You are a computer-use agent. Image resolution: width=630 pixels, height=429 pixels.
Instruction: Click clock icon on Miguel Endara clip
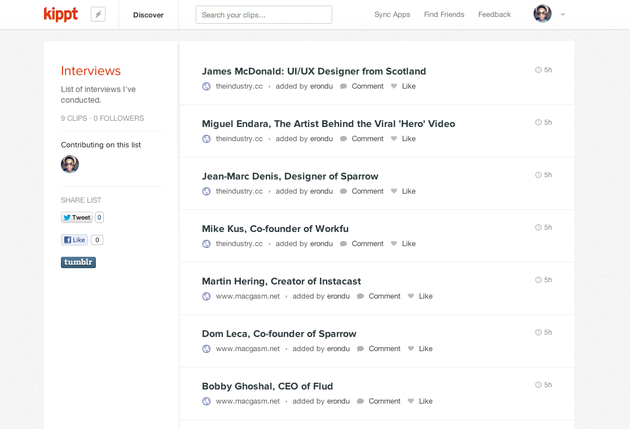(538, 123)
